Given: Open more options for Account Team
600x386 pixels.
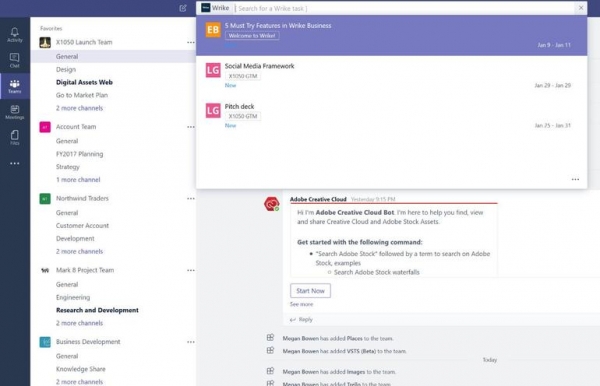Looking at the screenshot, I should (191, 127).
